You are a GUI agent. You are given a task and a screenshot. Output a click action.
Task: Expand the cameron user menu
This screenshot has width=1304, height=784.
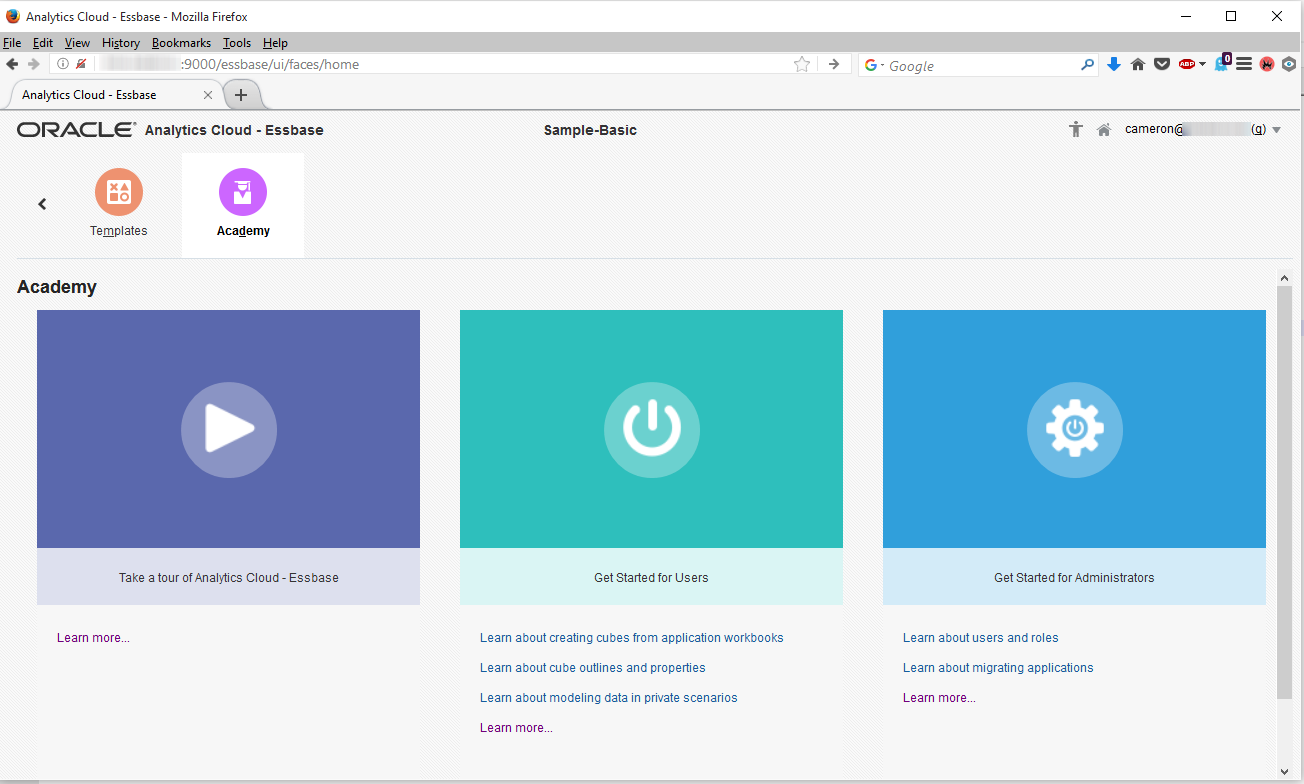point(1276,130)
